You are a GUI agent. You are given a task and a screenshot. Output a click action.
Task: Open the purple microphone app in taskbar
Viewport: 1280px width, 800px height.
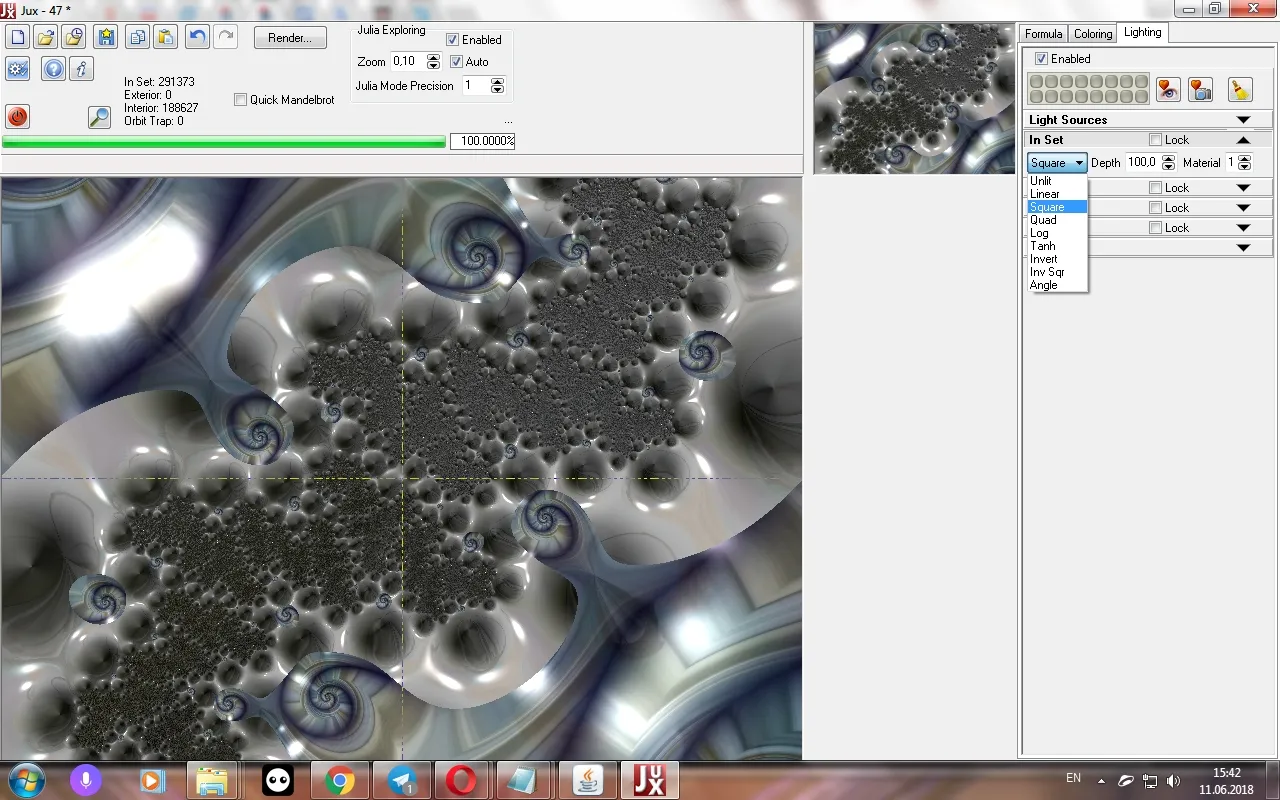coord(85,780)
